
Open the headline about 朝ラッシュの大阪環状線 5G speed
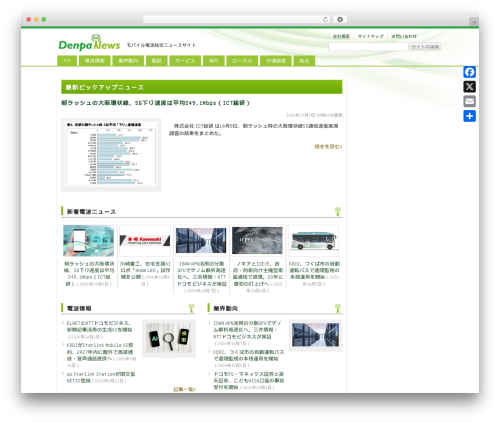(x=155, y=103)
